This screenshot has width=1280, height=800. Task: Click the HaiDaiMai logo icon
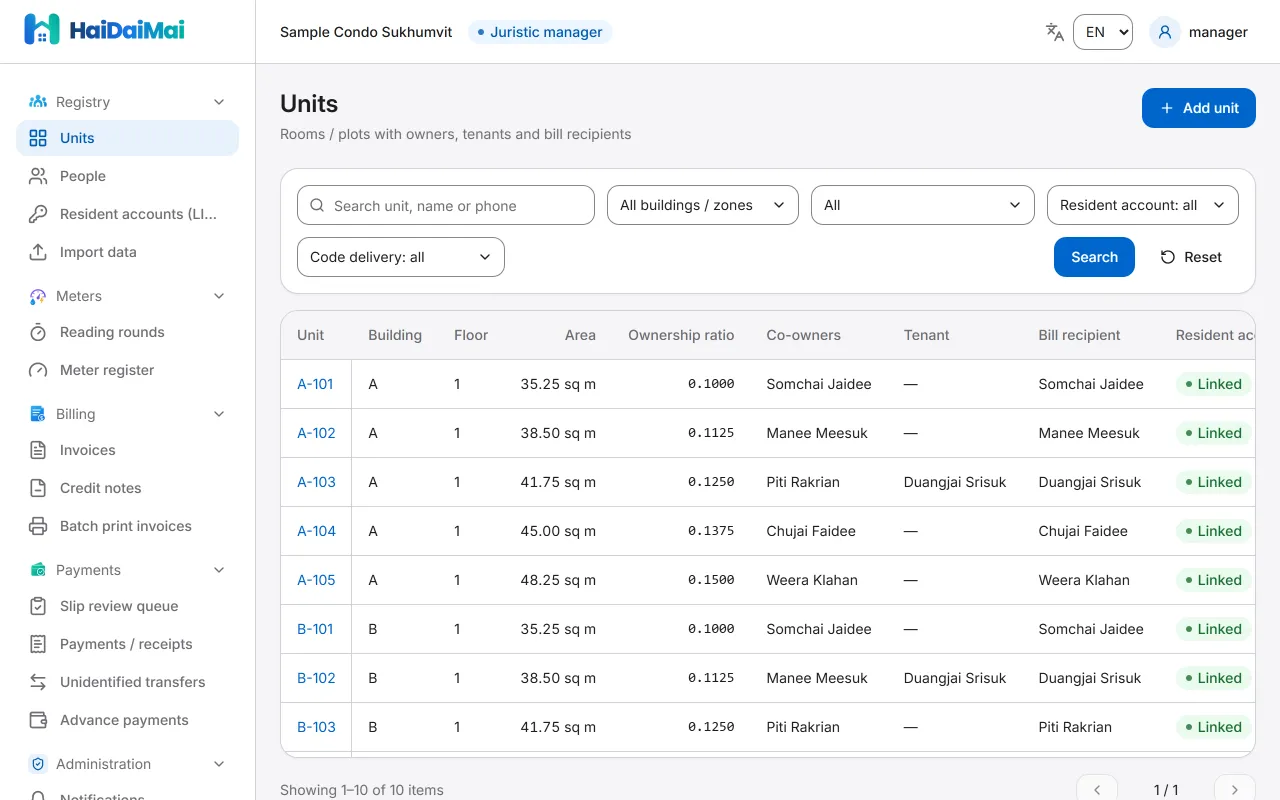[42, 30]
